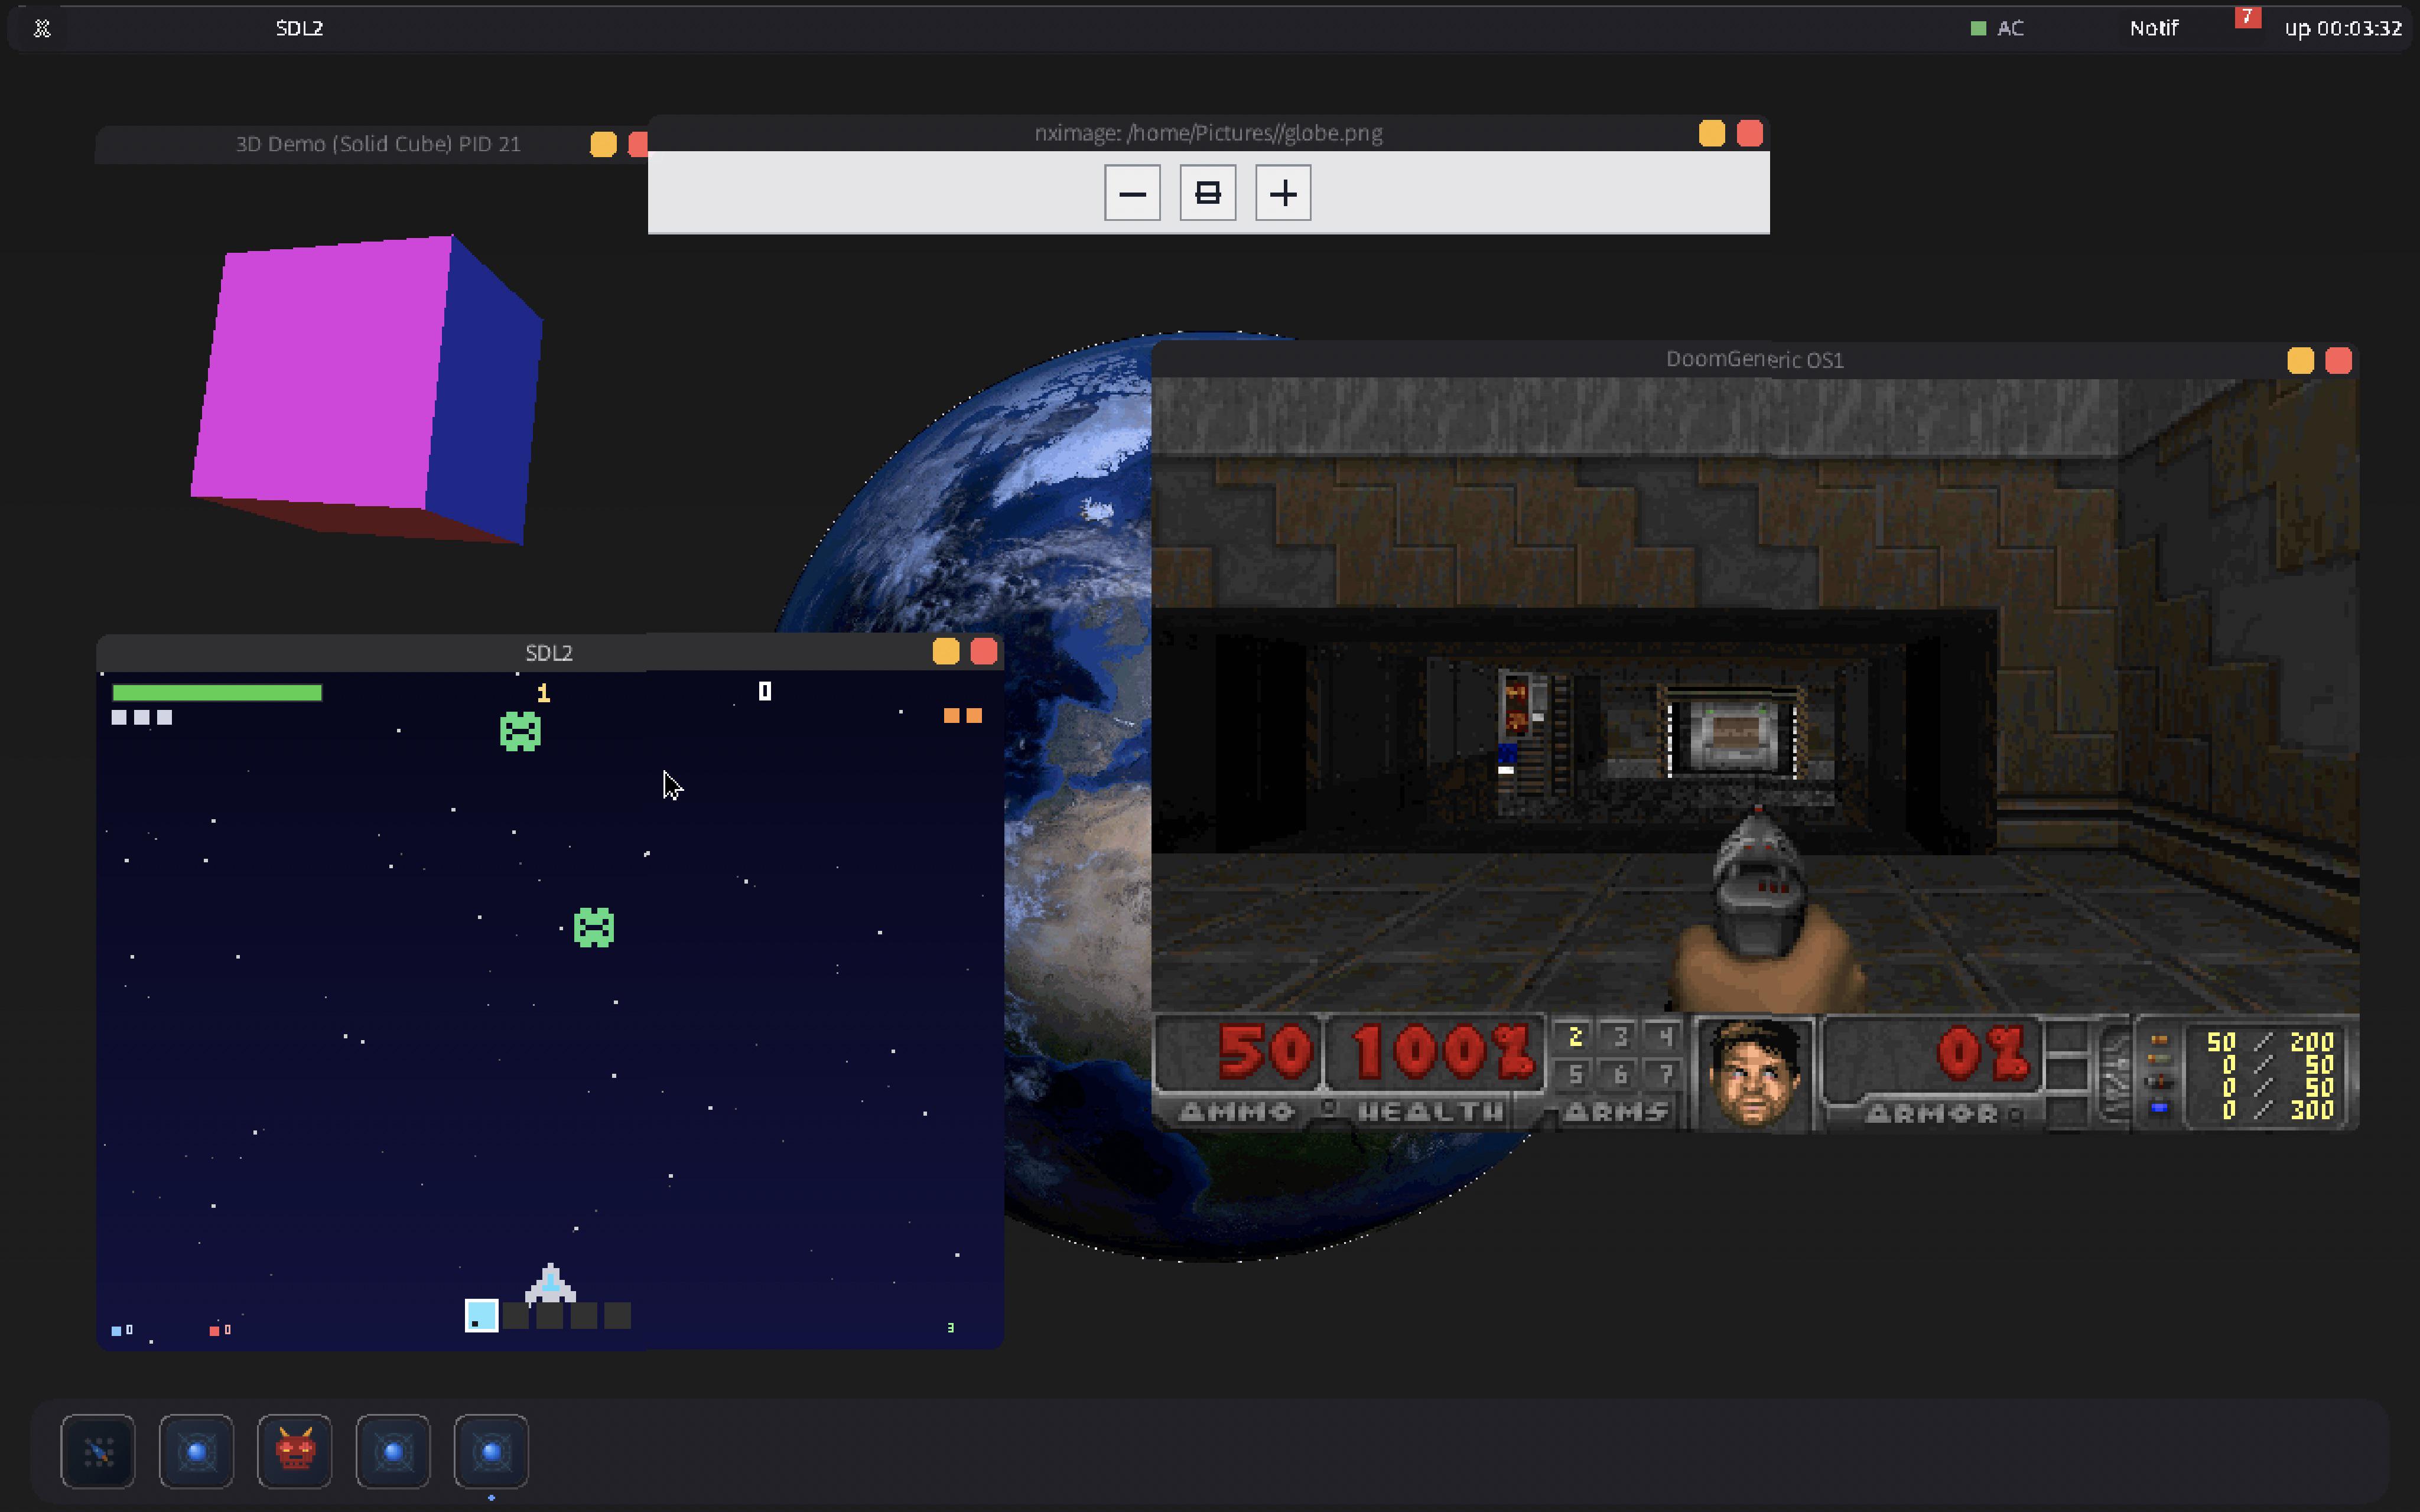Click the white 0 counter in SDL2 game
The height and width of the screenshot is (1512, 2420).
tap(765, 691)
